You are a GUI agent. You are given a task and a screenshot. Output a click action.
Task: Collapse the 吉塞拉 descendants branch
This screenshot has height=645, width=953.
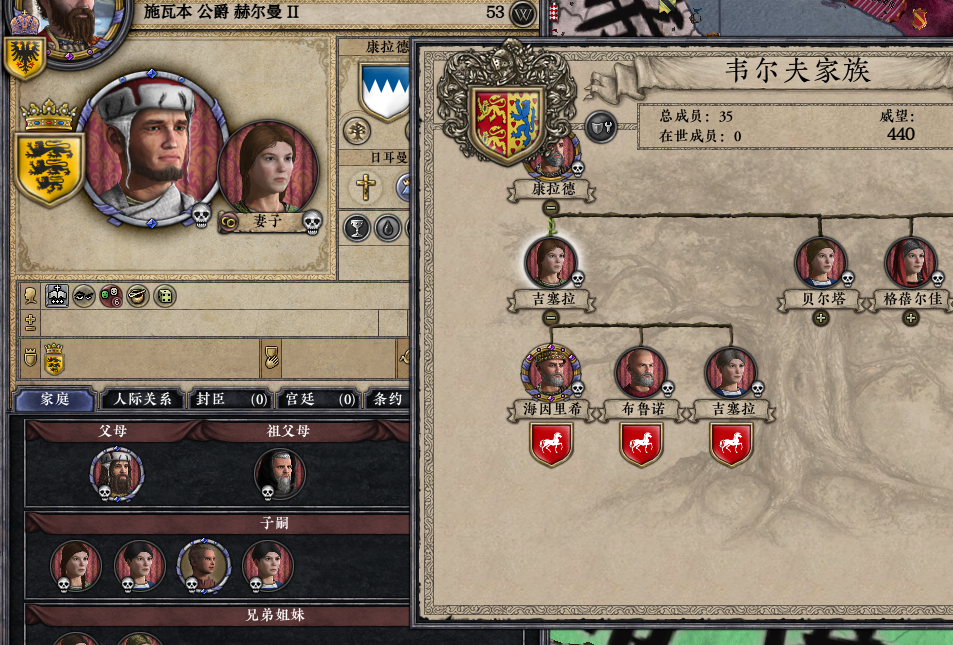point(551,317)
